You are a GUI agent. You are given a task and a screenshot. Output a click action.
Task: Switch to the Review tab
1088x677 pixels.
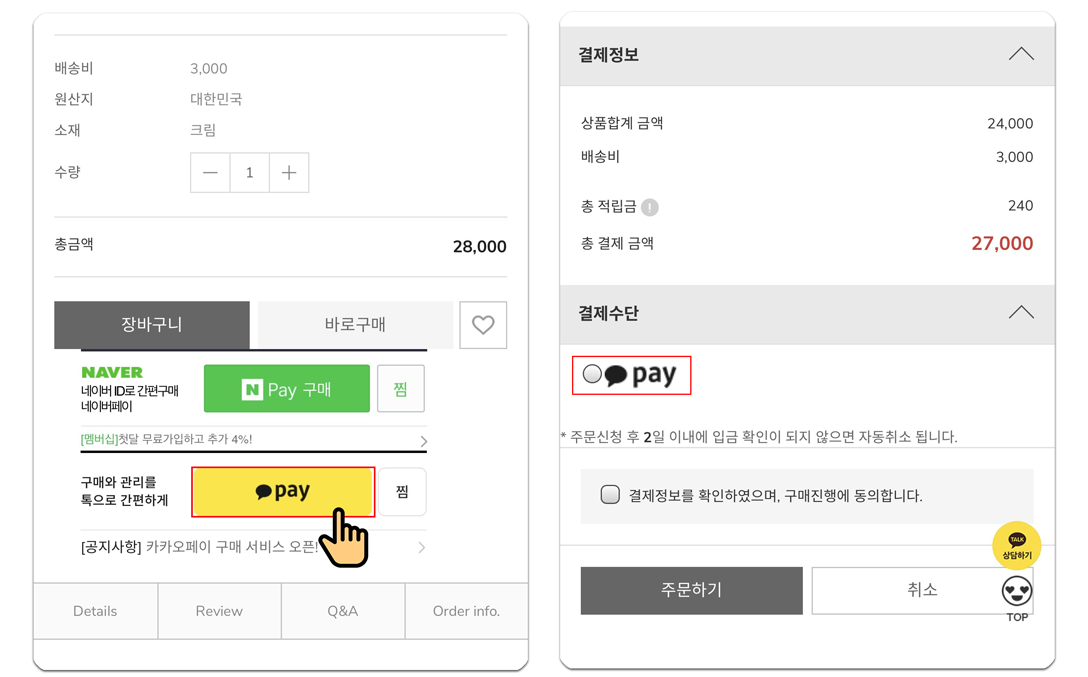pos(219,611)
